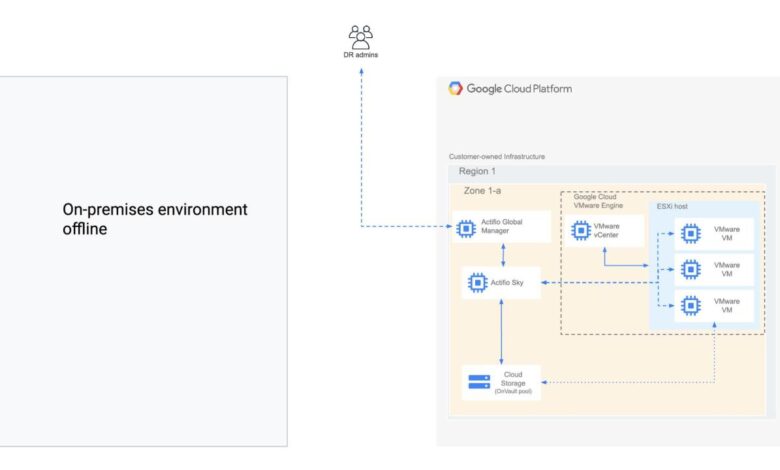Image resolution: width=780 pixels, height=470 pixels.
Task: Click the 'Zone 1-a' label
Action: 482,190
